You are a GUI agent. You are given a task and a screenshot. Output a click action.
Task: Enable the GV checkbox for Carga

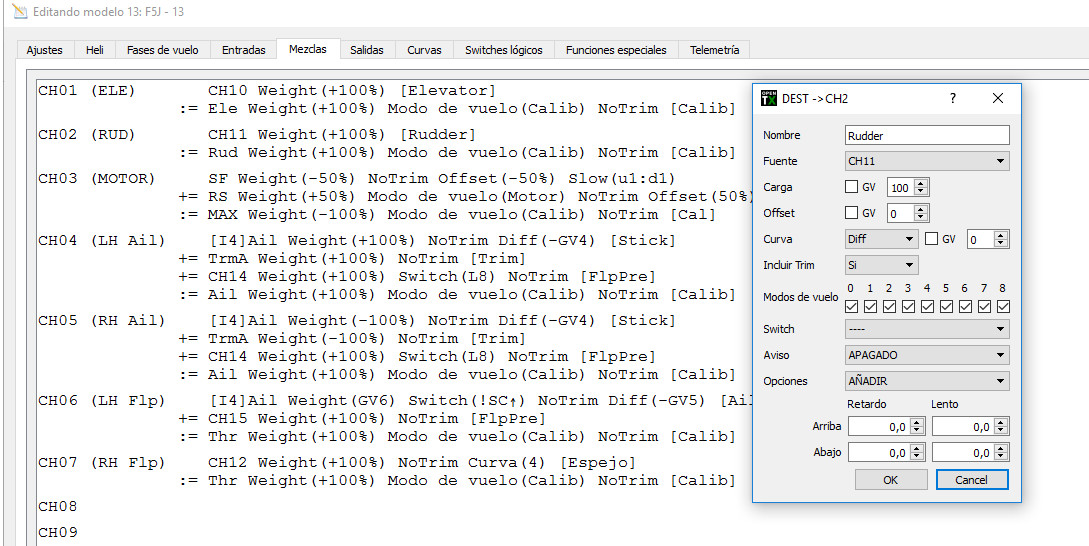coord(851,187)
